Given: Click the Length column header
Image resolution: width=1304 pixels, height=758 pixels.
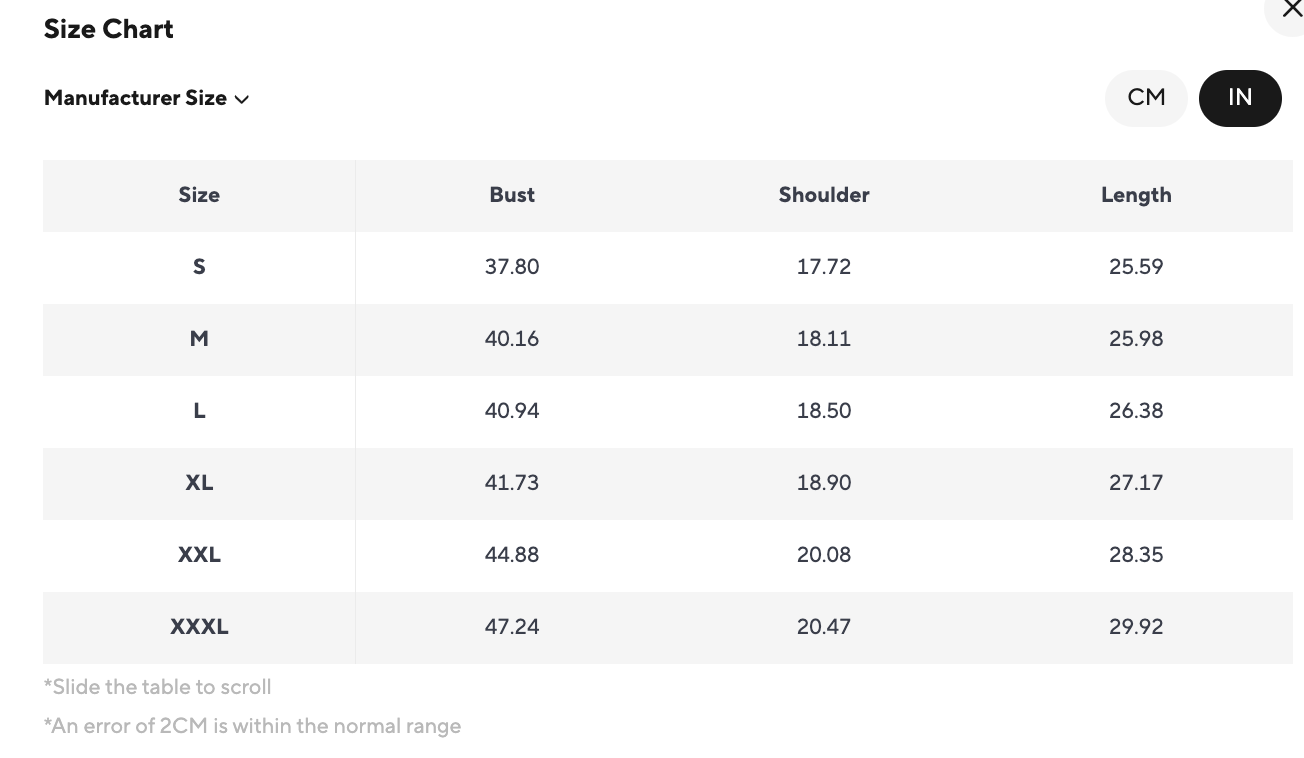Looking at the screenshot, I should [x=1136, y=195].
